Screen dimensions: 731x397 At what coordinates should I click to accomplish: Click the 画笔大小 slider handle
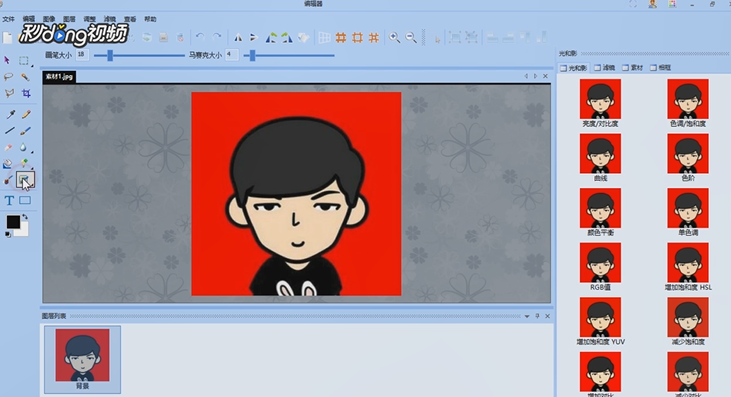click(x=110, y=55)
